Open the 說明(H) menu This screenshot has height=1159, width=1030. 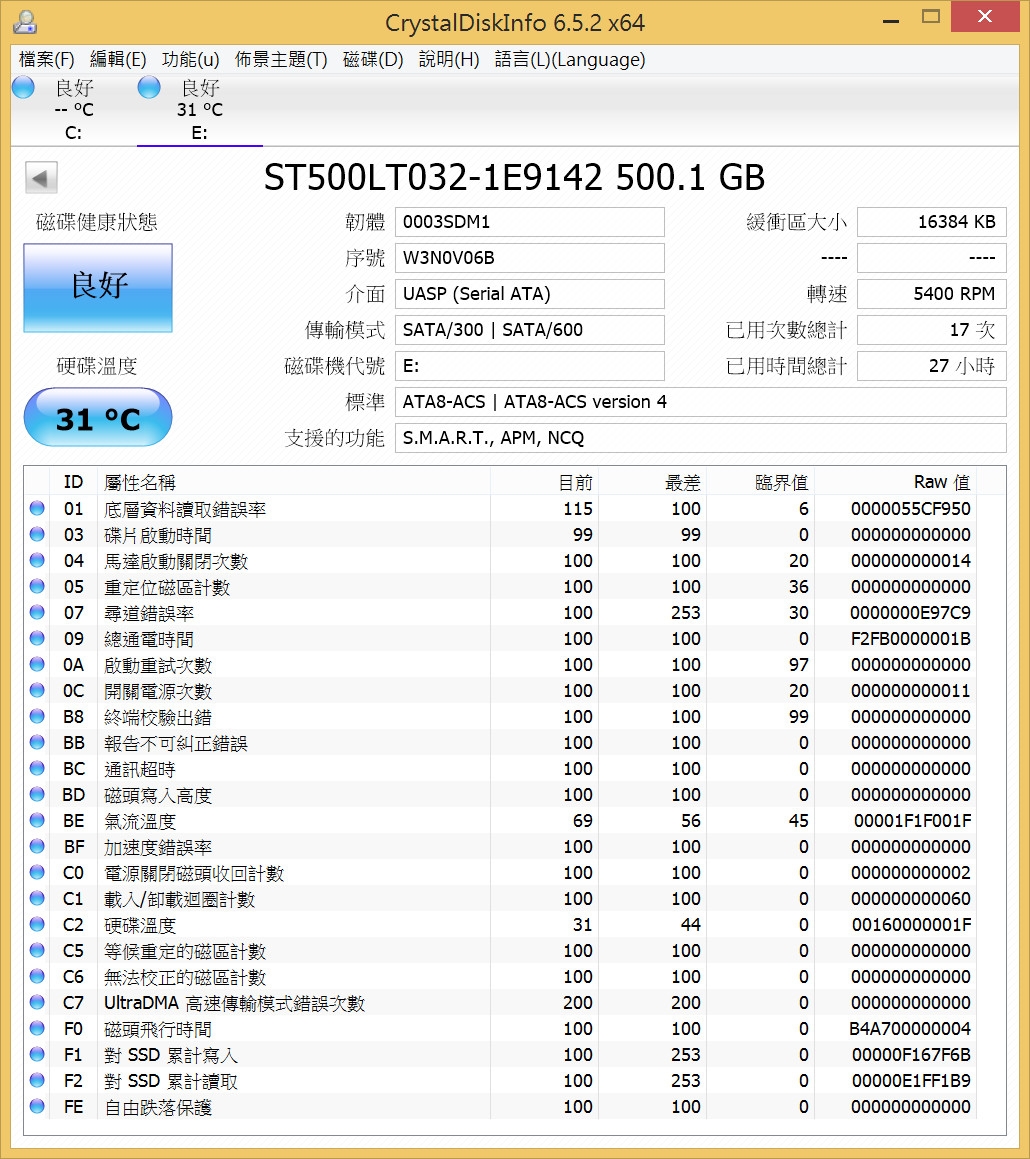pos(449,59)
